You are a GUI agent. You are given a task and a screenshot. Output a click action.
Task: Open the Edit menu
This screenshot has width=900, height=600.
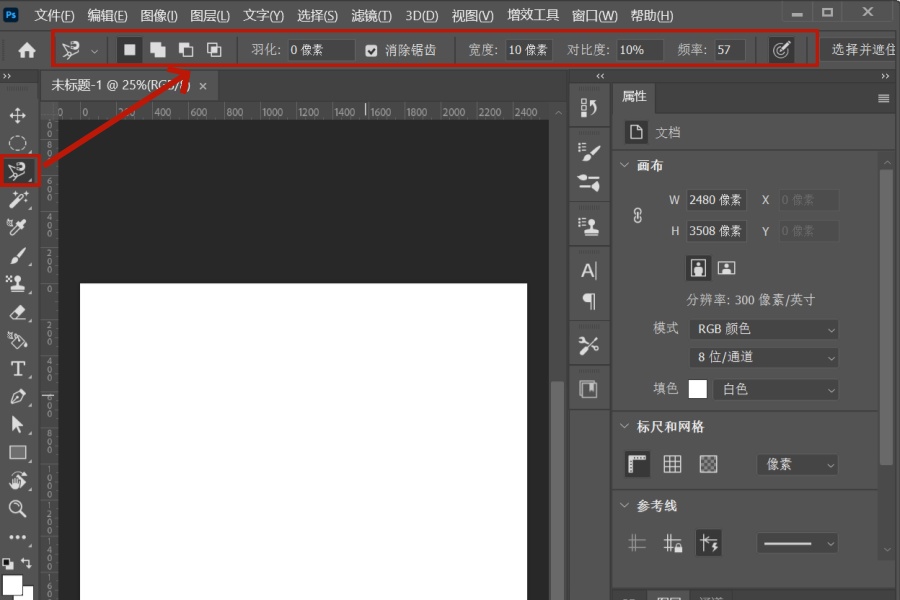pos(107,16)
